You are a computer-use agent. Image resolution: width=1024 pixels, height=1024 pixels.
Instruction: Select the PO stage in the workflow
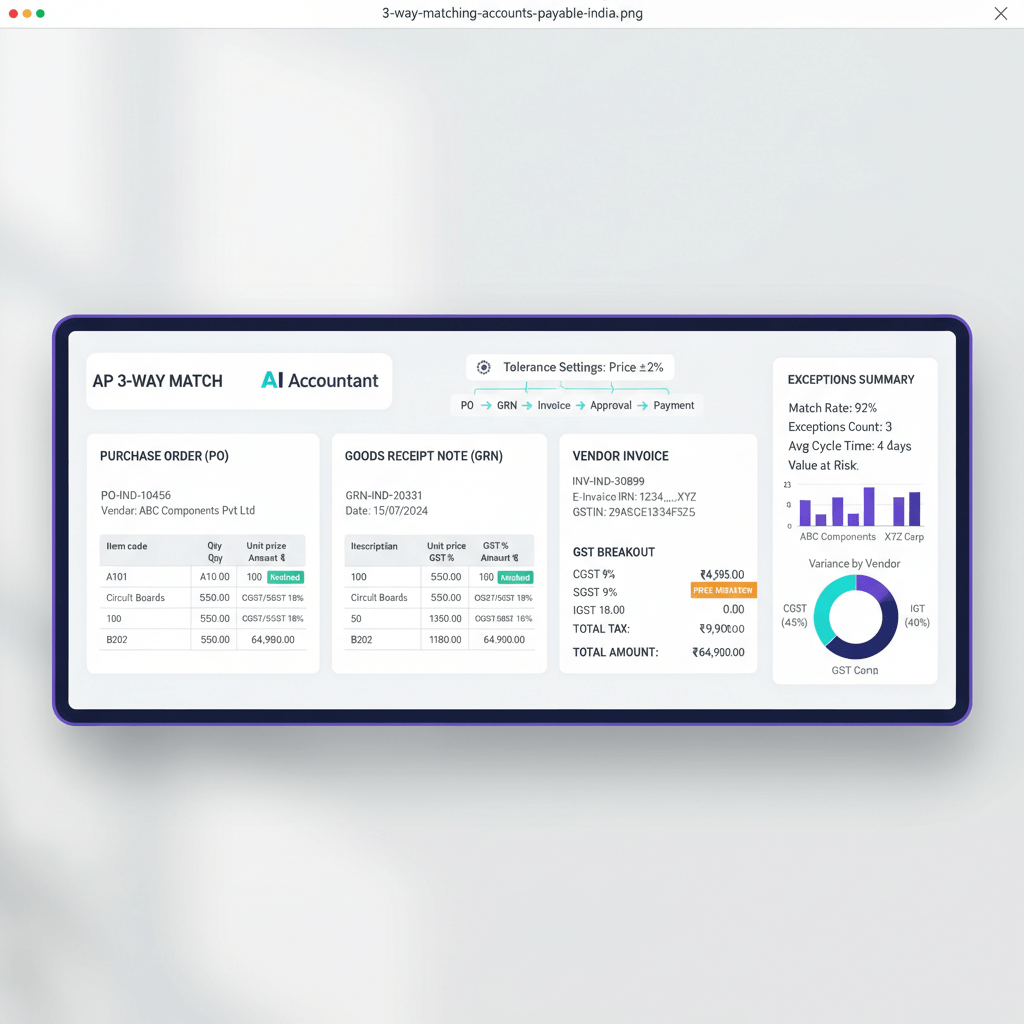point(466,406)
